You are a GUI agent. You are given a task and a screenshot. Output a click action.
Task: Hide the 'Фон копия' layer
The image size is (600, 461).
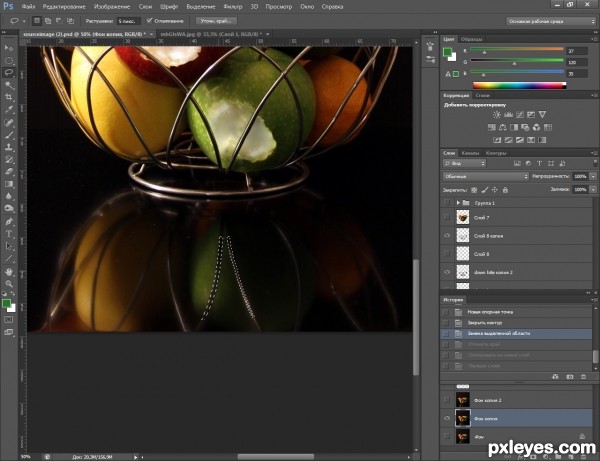447,418
